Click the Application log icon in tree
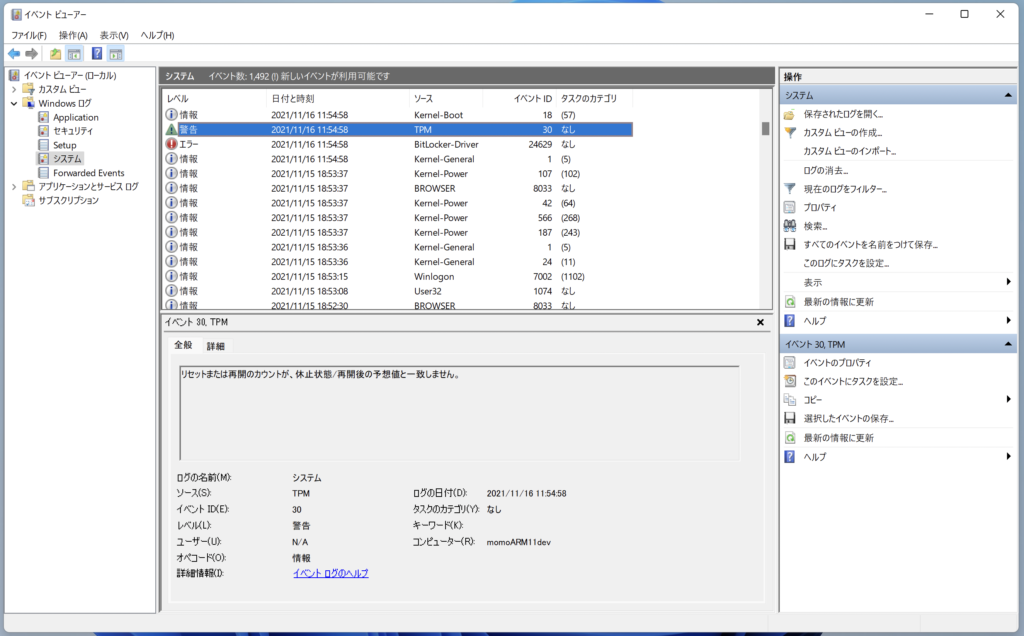Viewport: 1024px width, 636px height. click(x=44, y=117)
